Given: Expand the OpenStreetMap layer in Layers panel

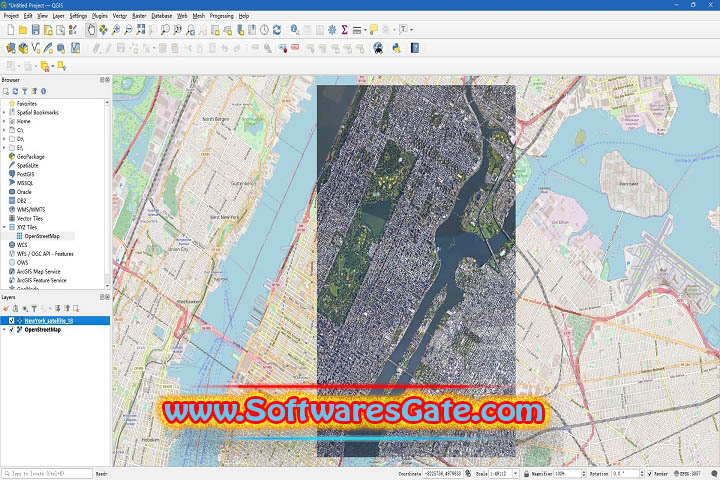Looking at the screenshot, I should point(4,330).
